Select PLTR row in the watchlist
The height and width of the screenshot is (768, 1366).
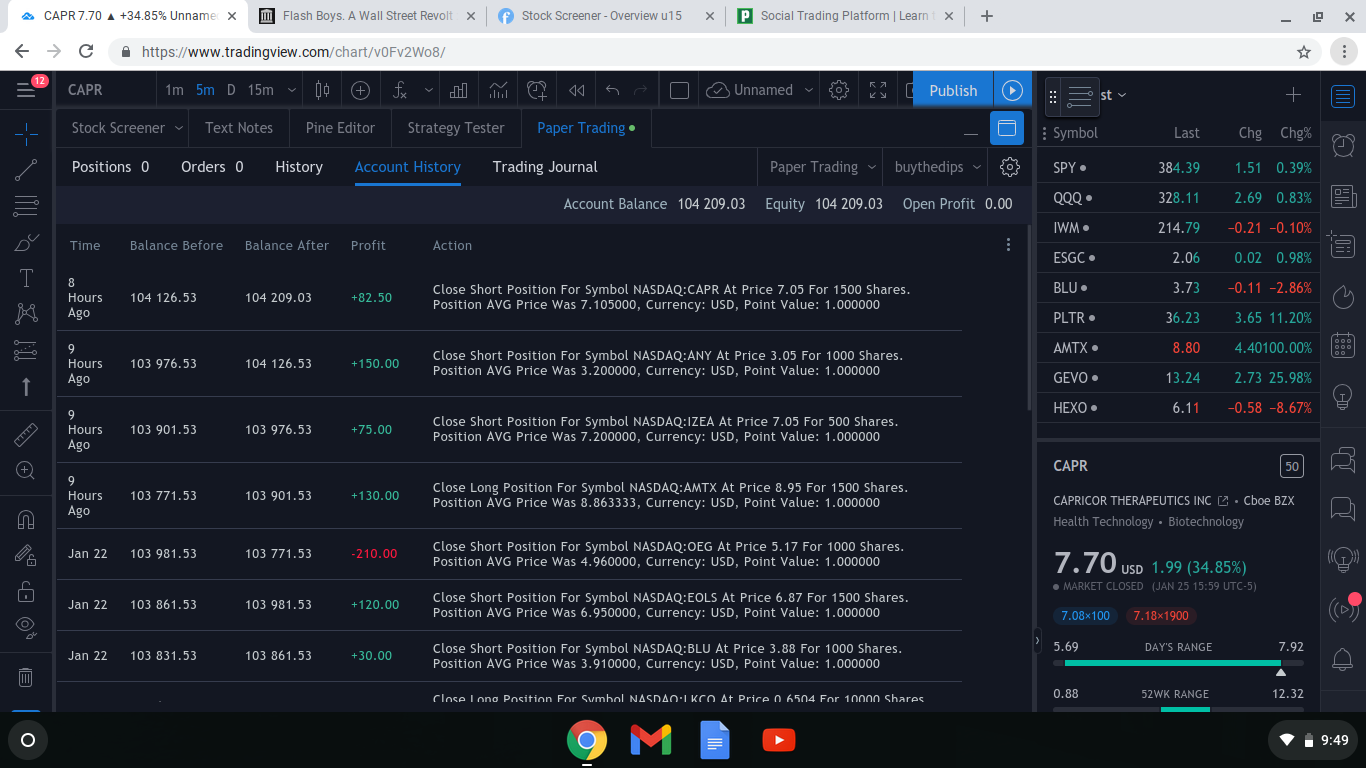pos(1180,318)
